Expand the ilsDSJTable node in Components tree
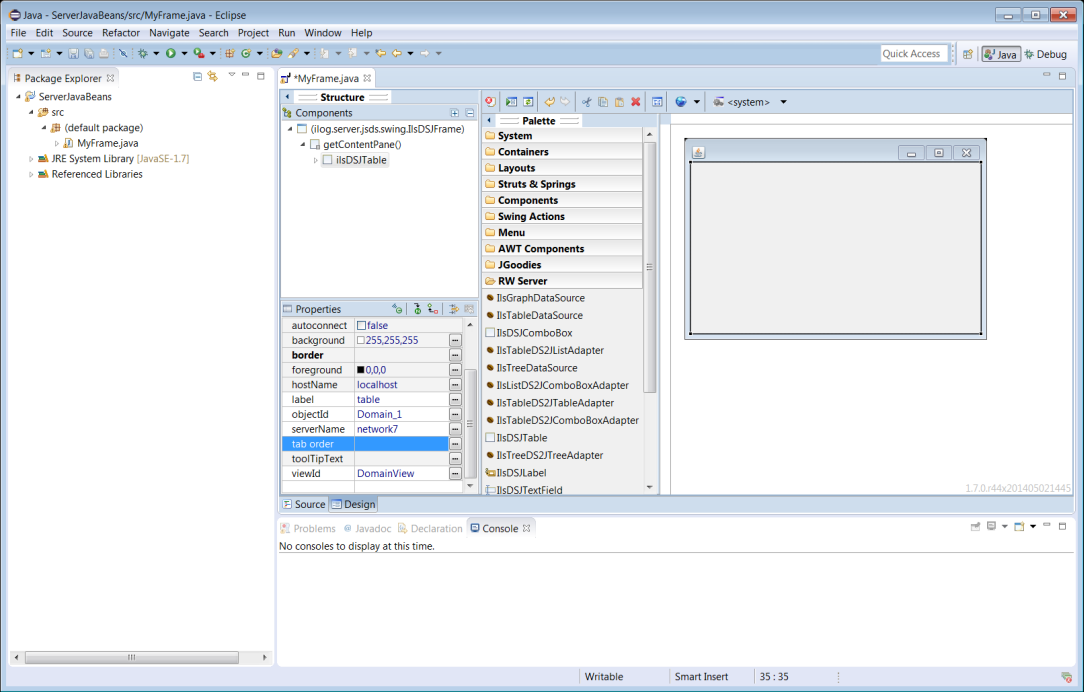Screen dimensions: 1084x692 coord(315,160)
